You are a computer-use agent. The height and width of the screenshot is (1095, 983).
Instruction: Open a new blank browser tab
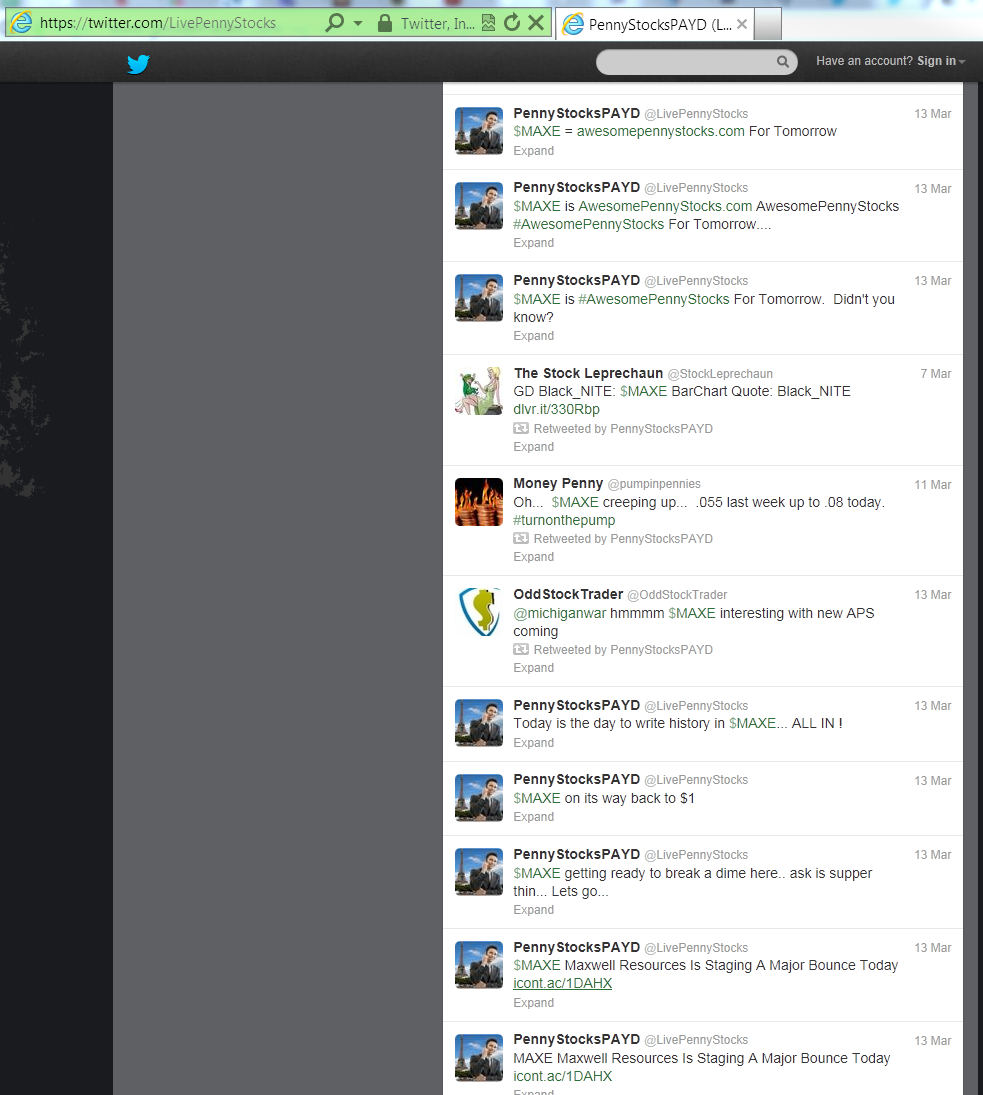tap(767, 24)
